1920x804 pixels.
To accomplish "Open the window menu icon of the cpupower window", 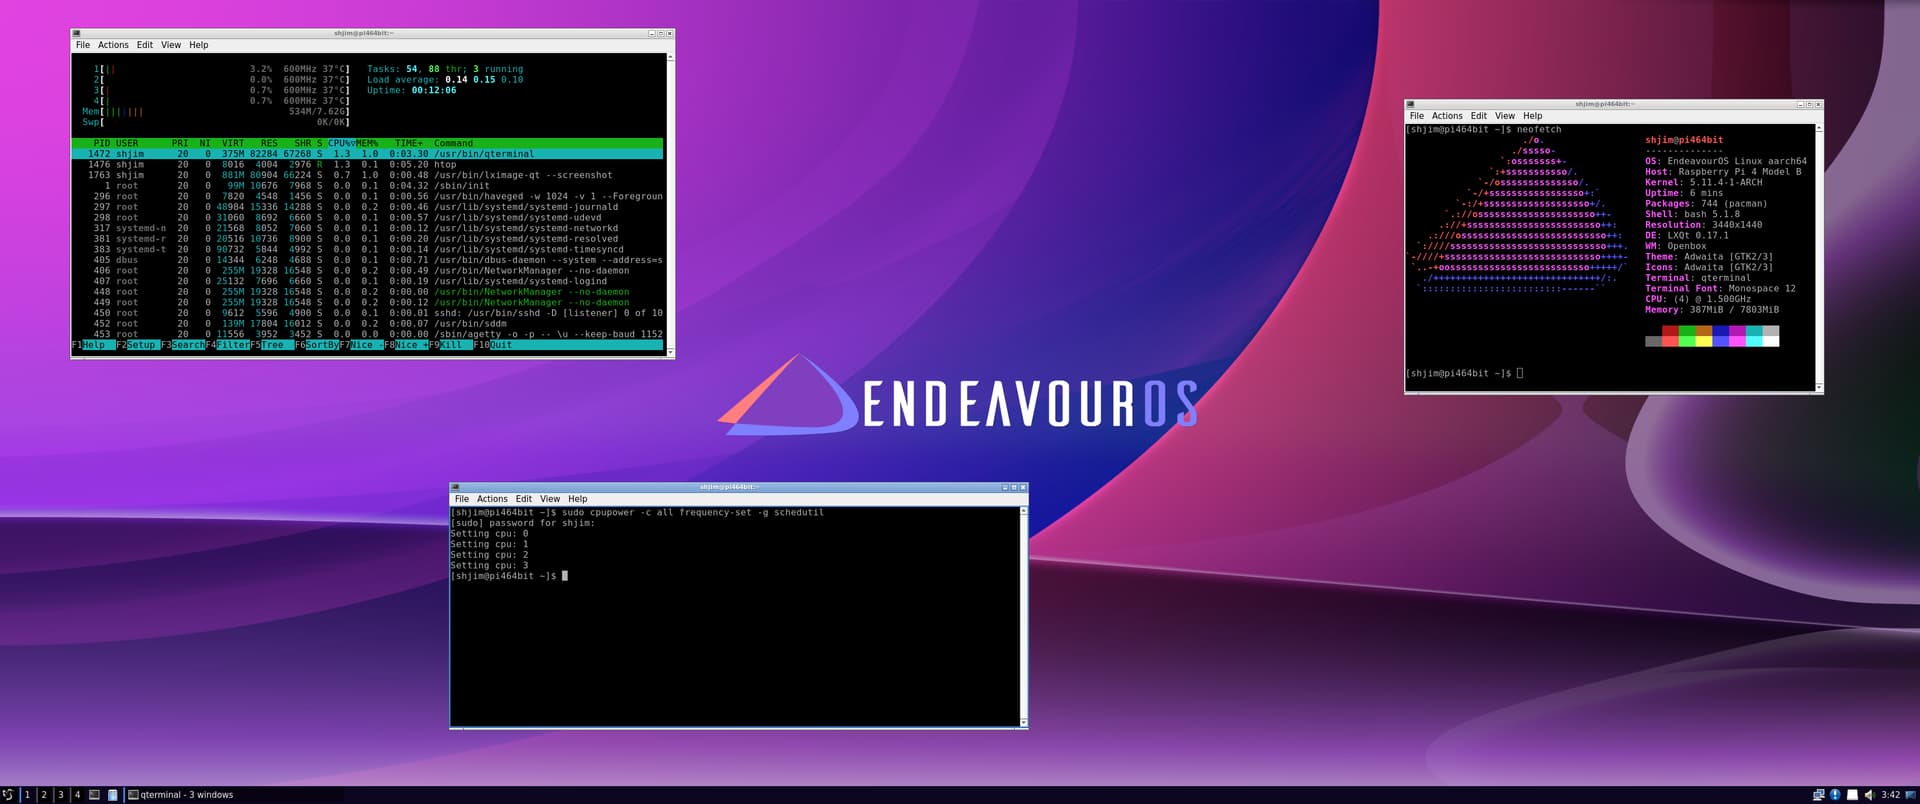I will tap(456, 487).
